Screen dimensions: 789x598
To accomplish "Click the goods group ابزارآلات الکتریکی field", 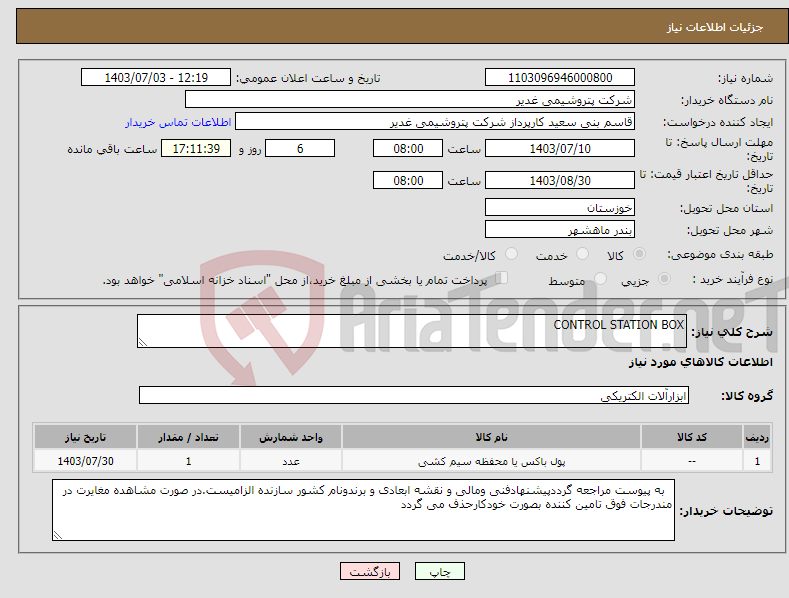I will 414,395.
